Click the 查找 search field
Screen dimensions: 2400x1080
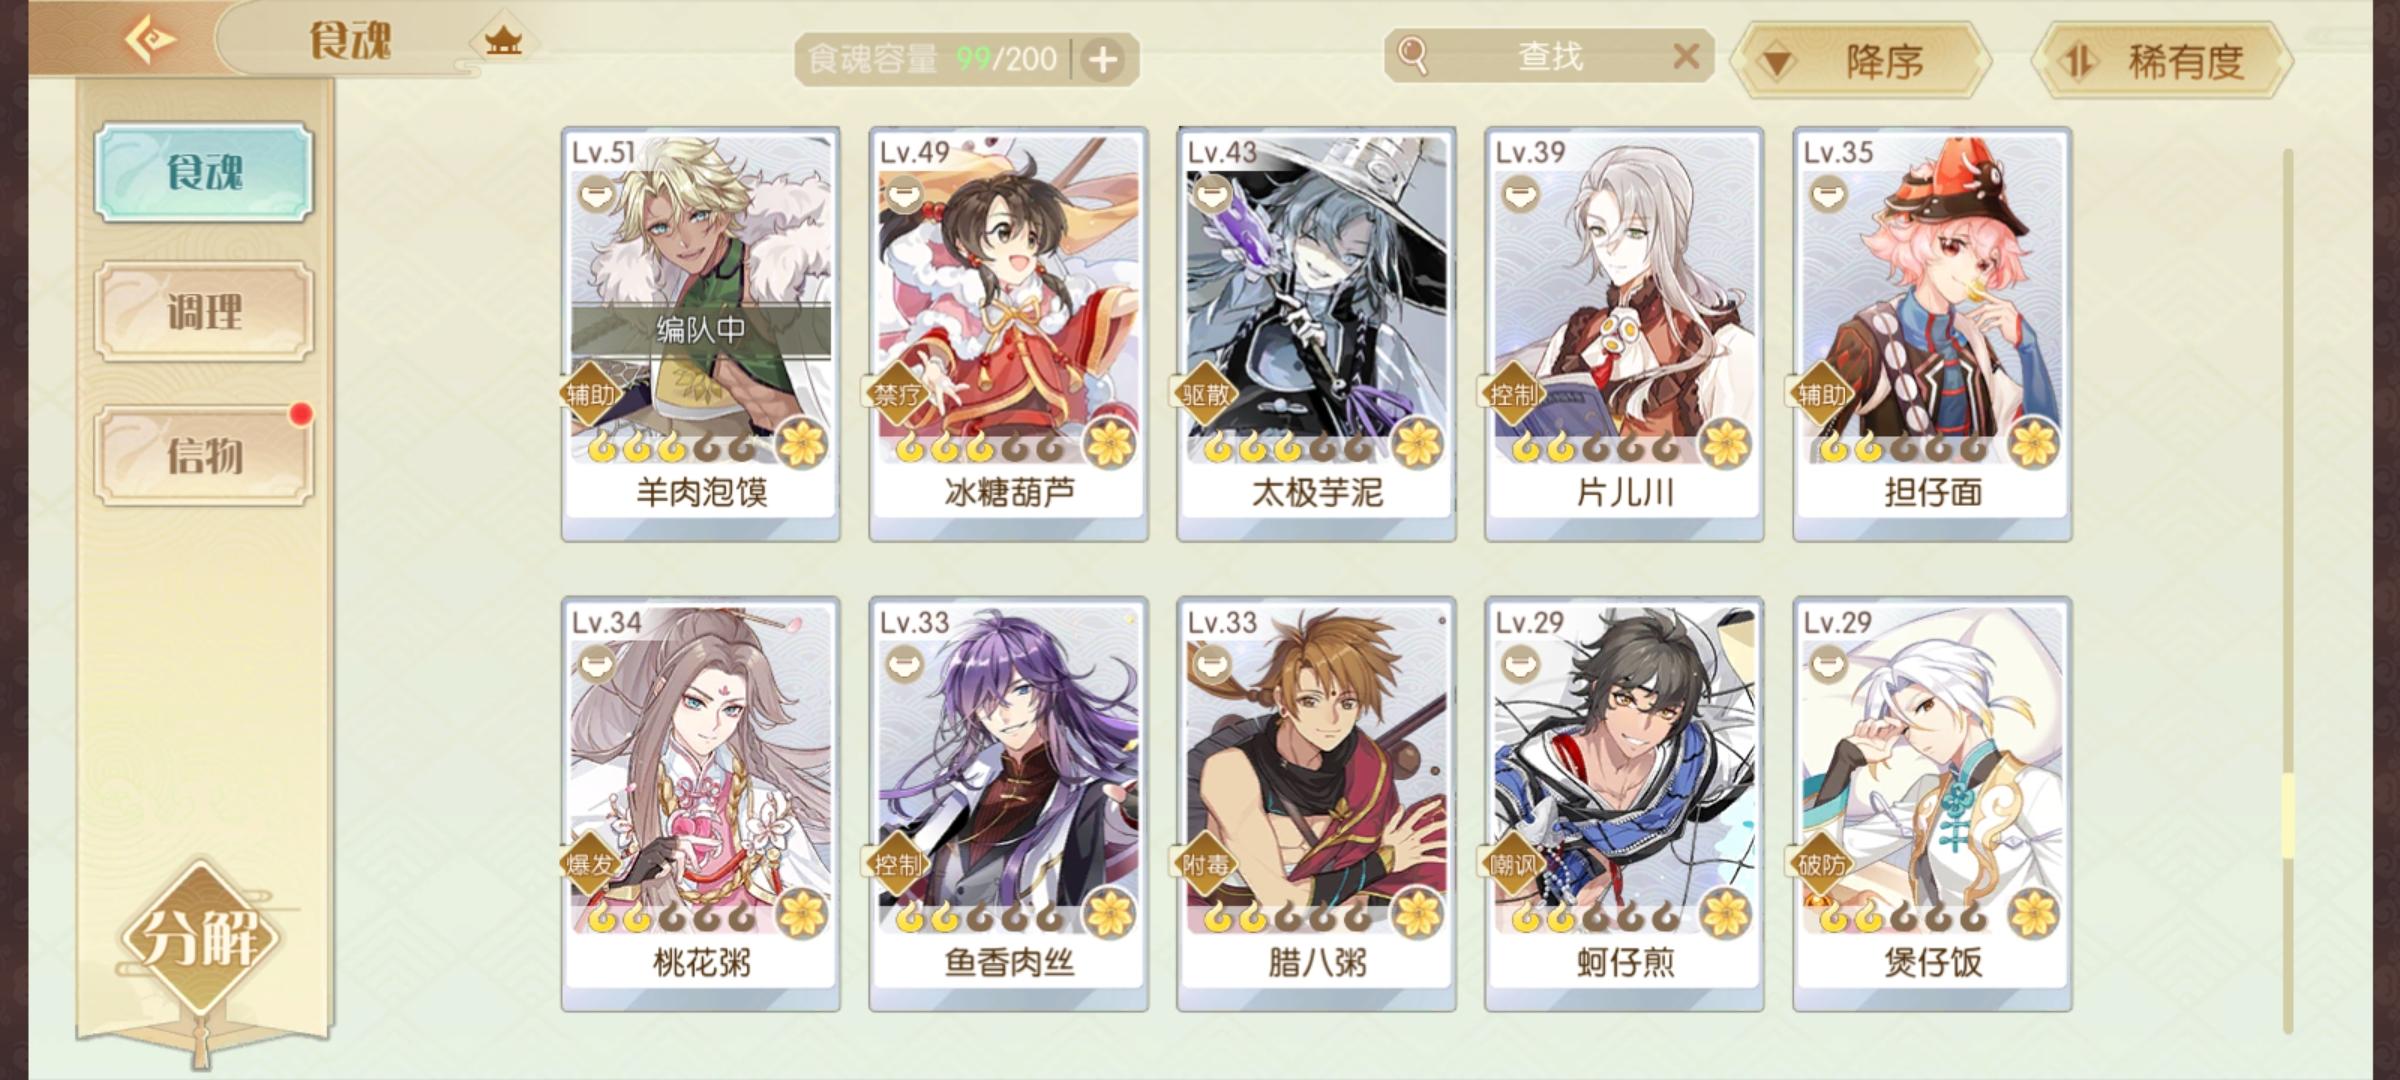pyautogui.click(x=1550, y=56)
